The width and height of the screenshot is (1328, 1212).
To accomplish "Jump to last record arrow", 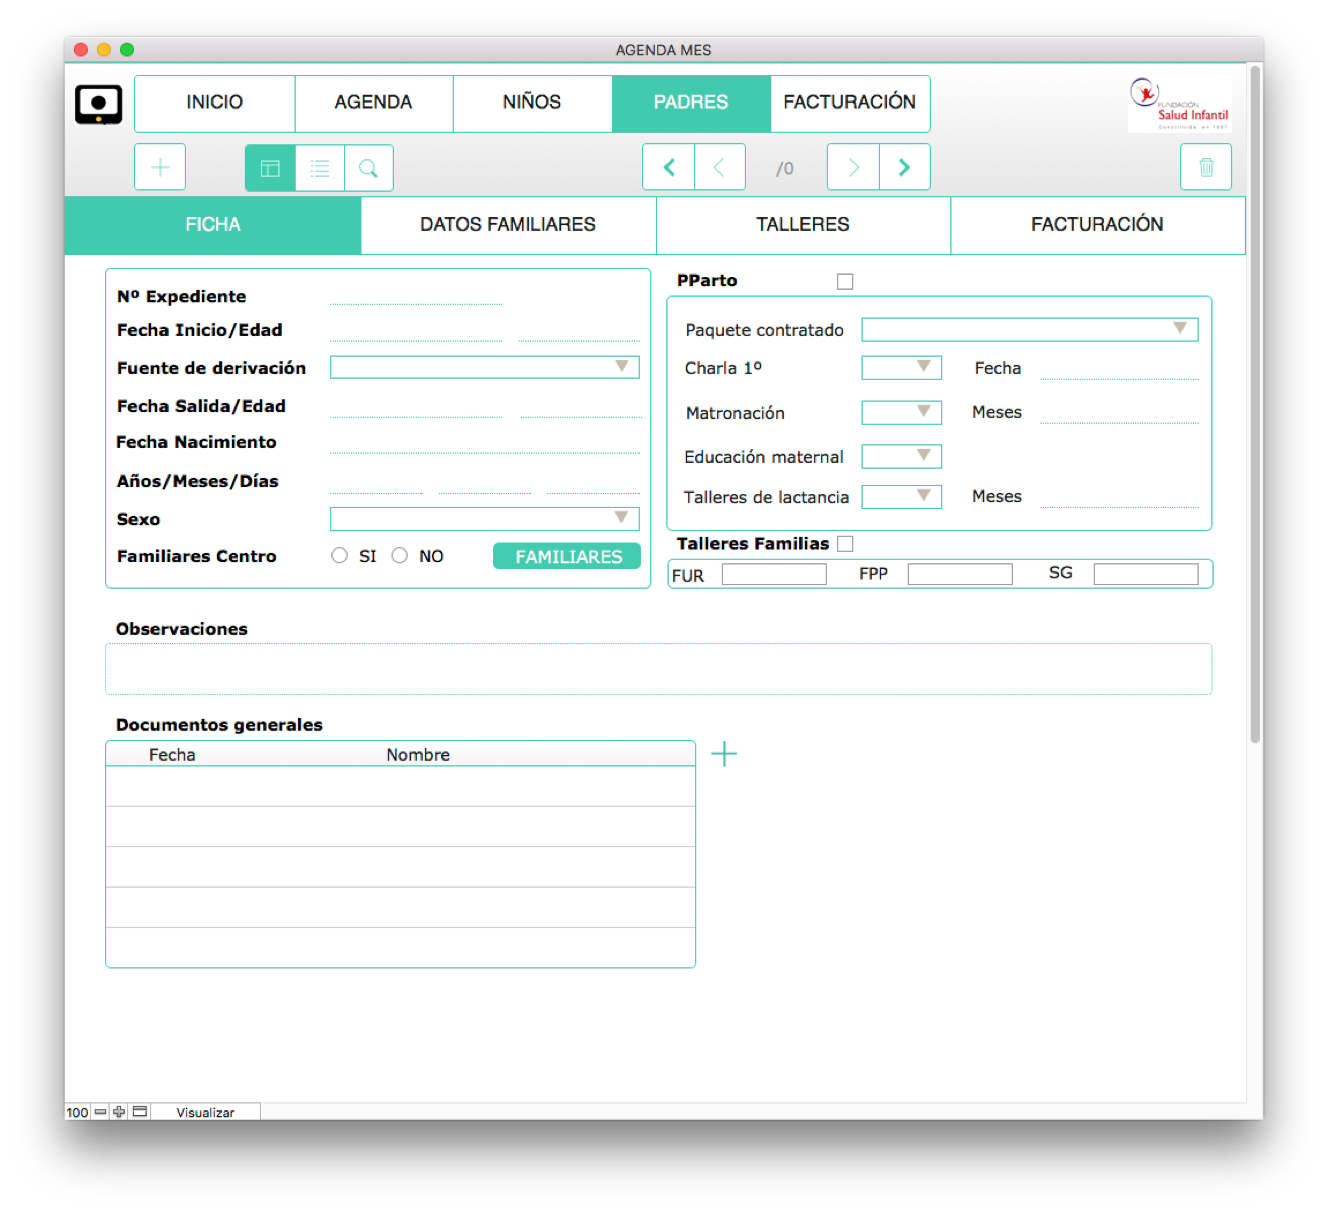I will (x=904, y=167).
